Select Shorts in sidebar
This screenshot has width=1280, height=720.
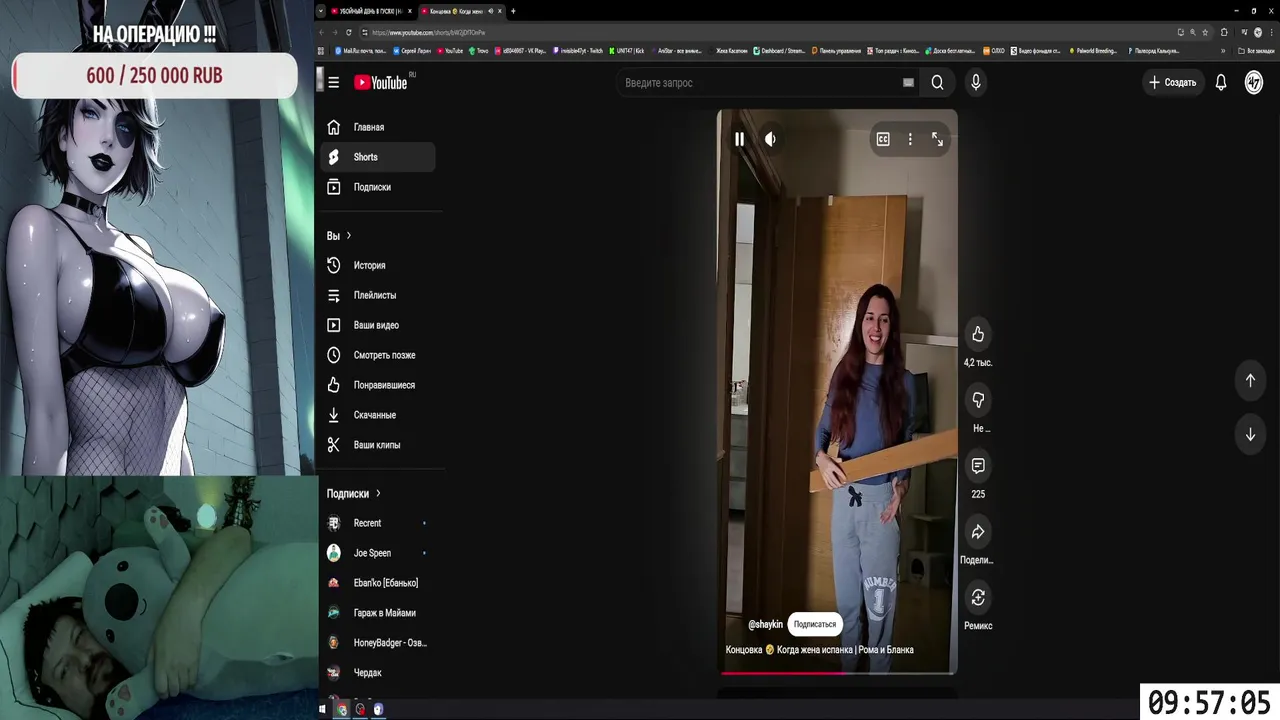(x=378, y=157)
